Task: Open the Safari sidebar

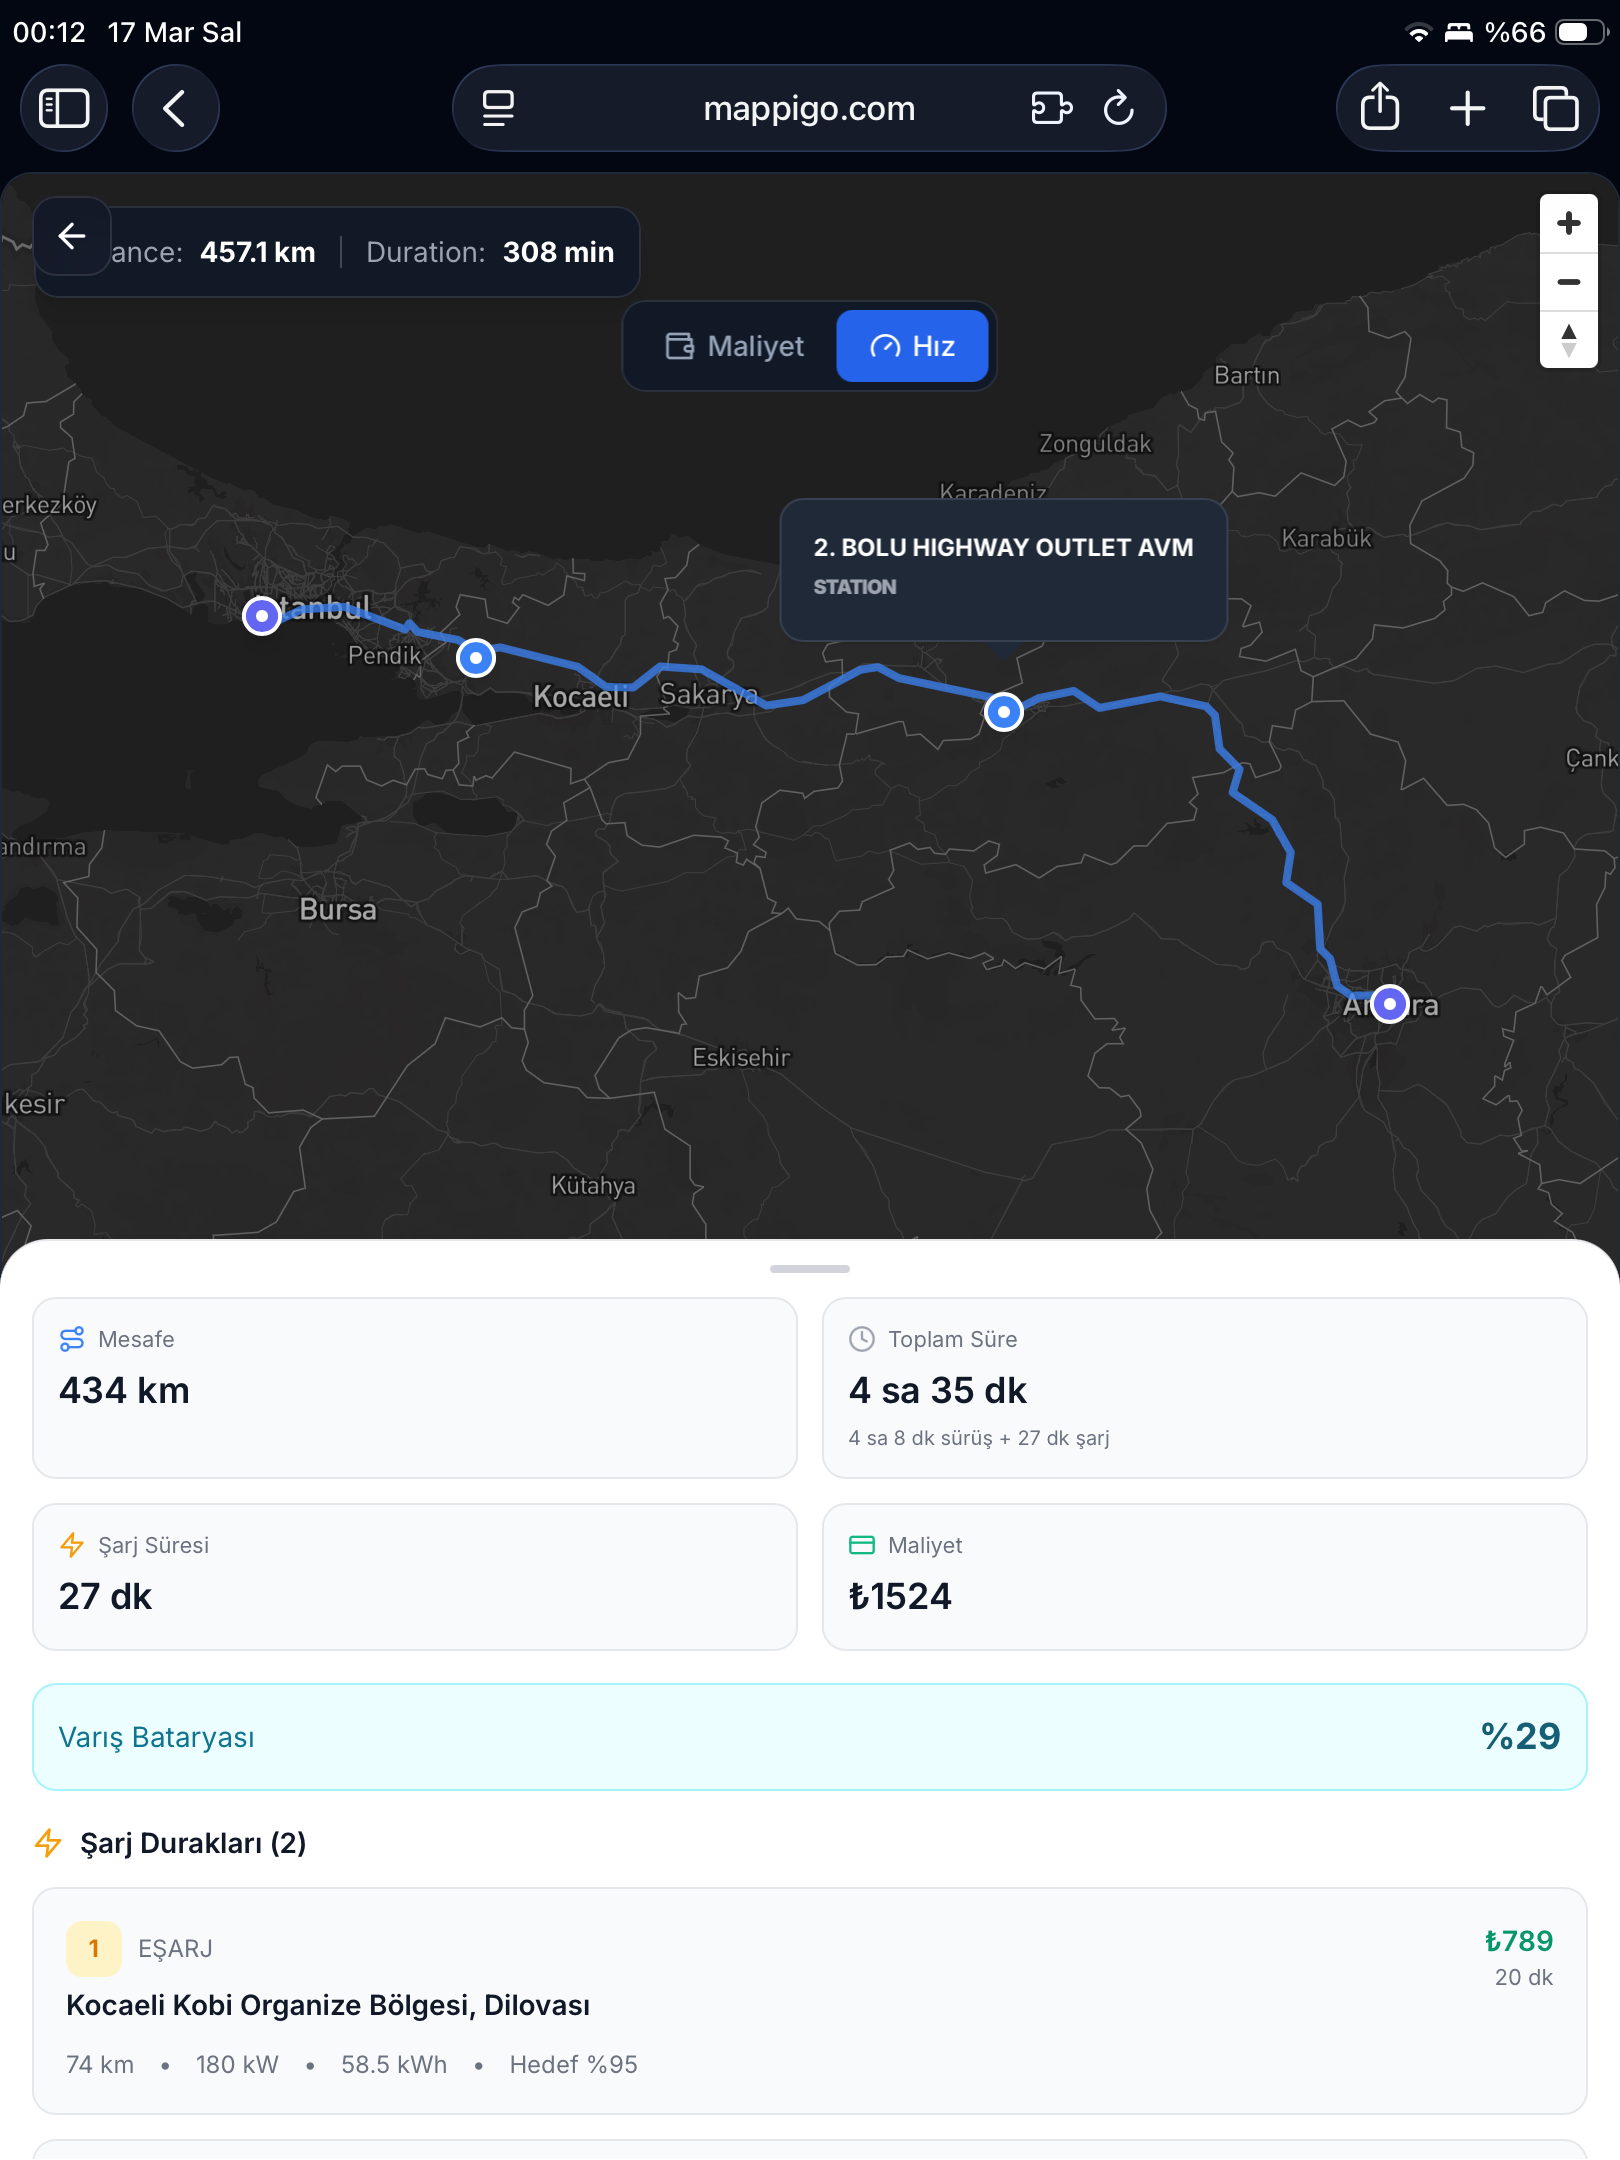Action: (x=64, y=108)
